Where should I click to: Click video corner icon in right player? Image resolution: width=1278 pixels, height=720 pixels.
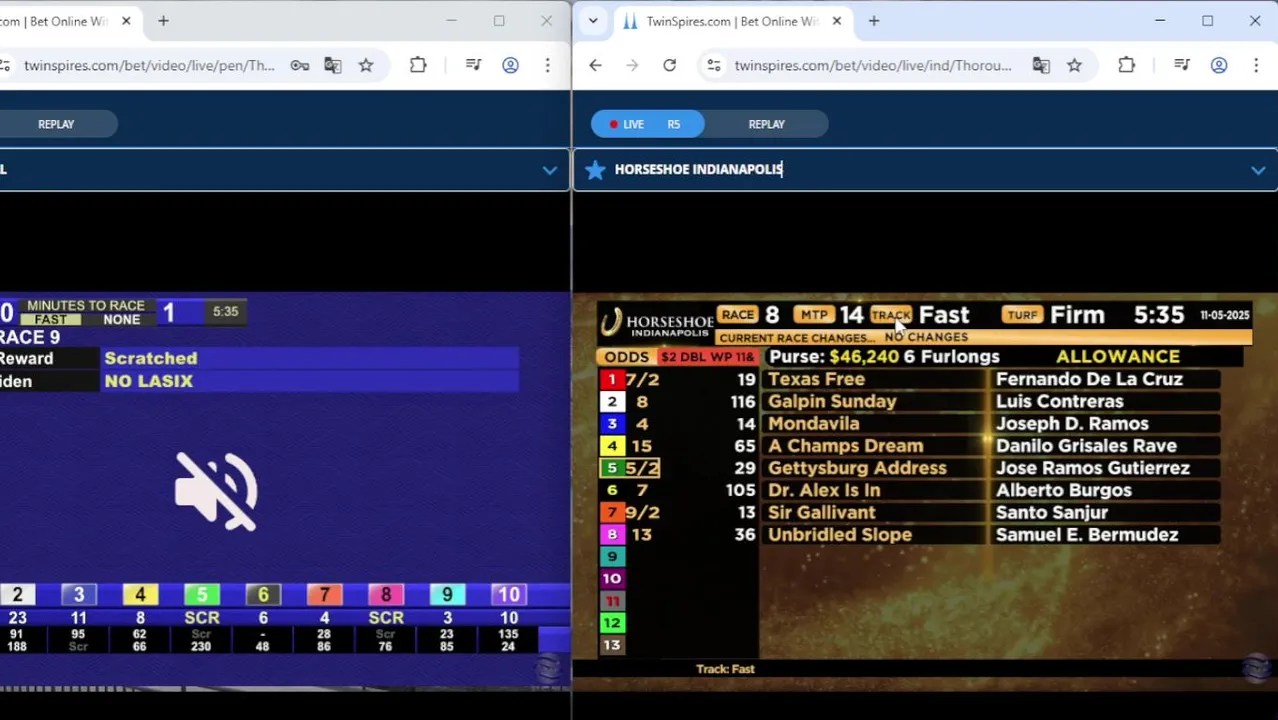pyautogui.click(x=1258, y=669)
